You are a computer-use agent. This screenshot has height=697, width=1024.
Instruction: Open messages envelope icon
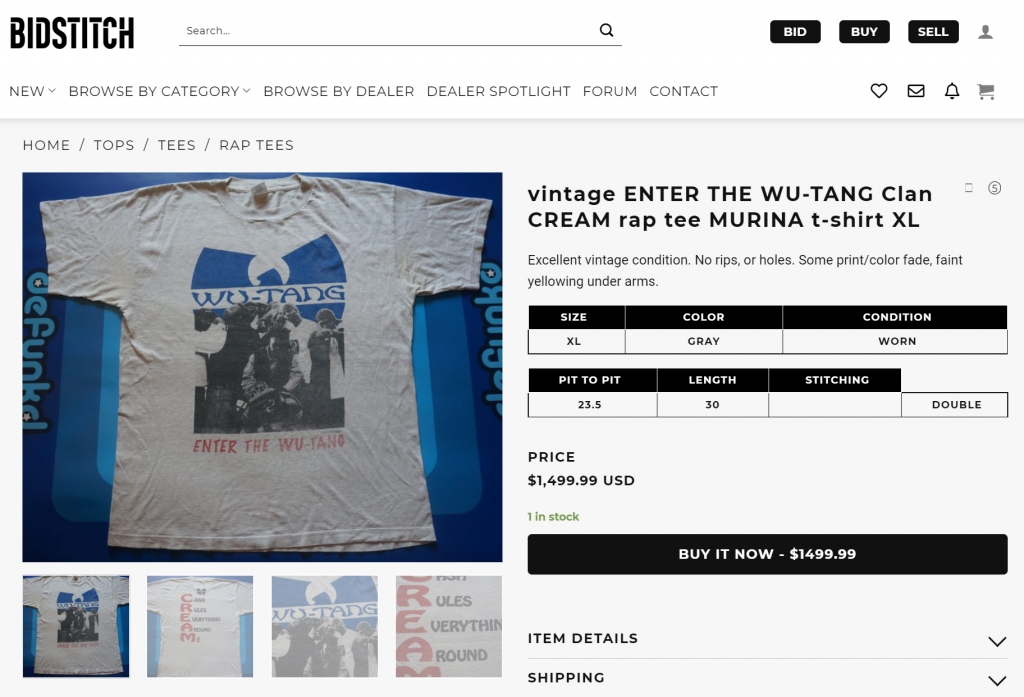pyautogui.click(x=915, y=91)
